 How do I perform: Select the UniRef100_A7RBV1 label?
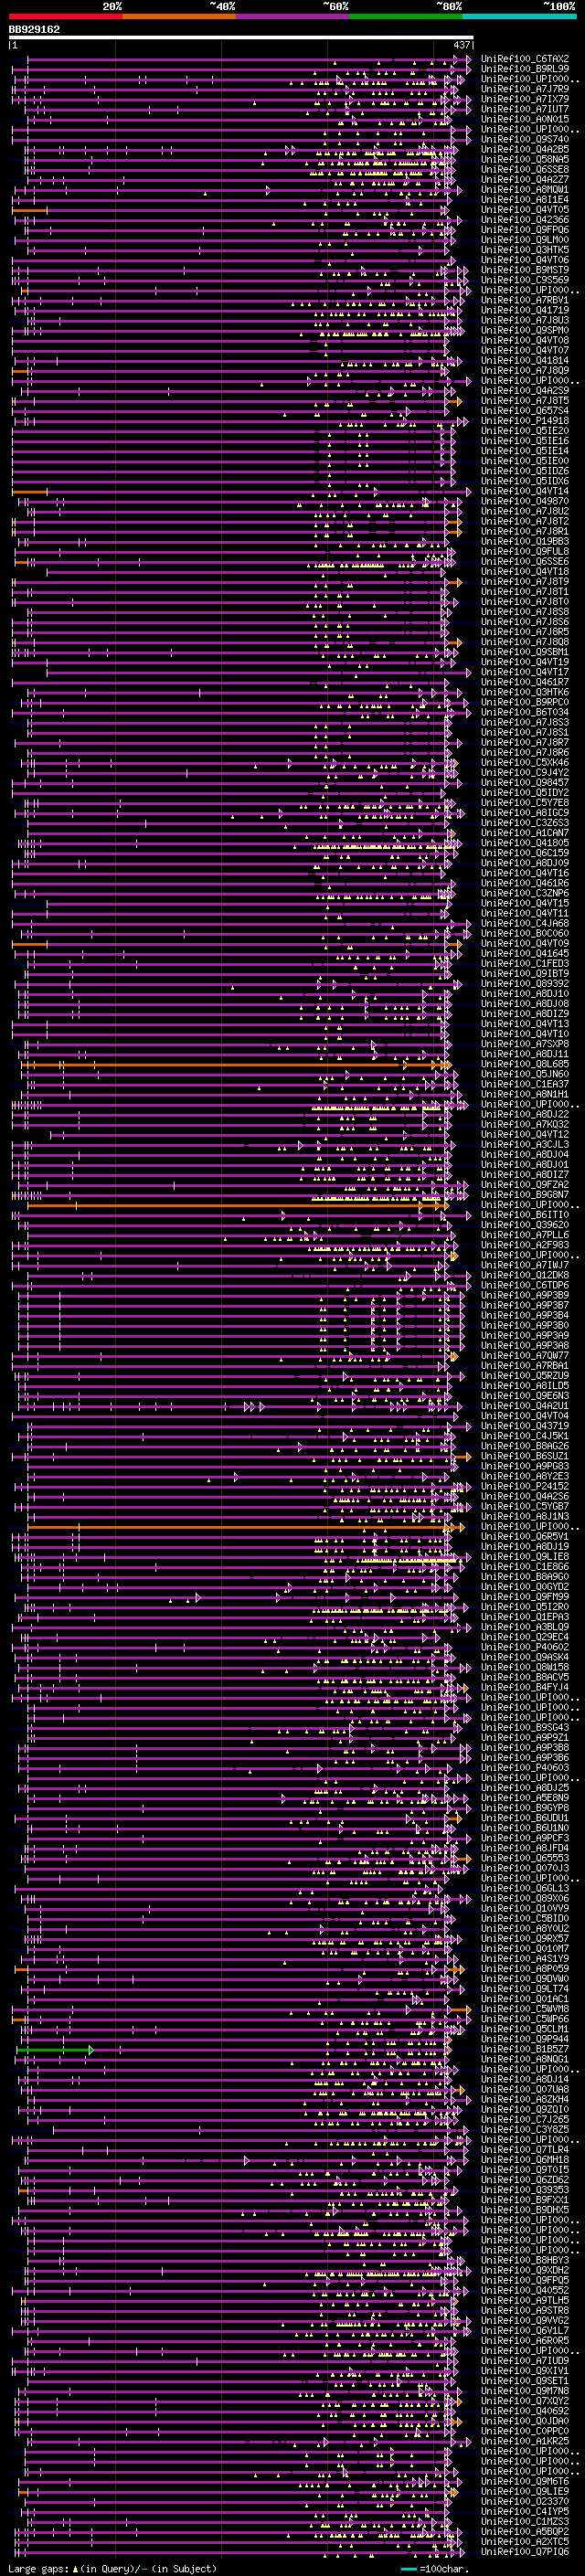pyautogui.click(x=525, y=300)
